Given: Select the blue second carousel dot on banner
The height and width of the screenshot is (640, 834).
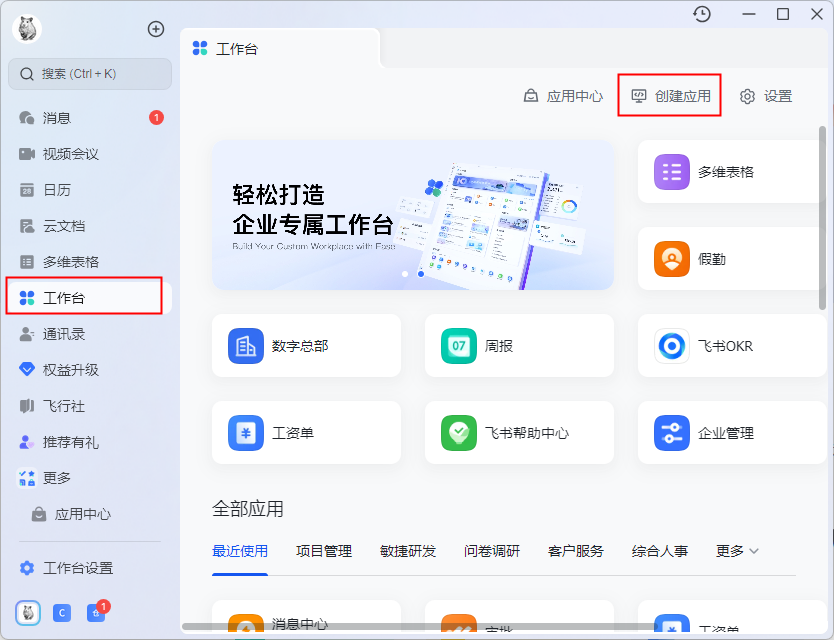Looking at the screenshot, I should coord(421,274).
